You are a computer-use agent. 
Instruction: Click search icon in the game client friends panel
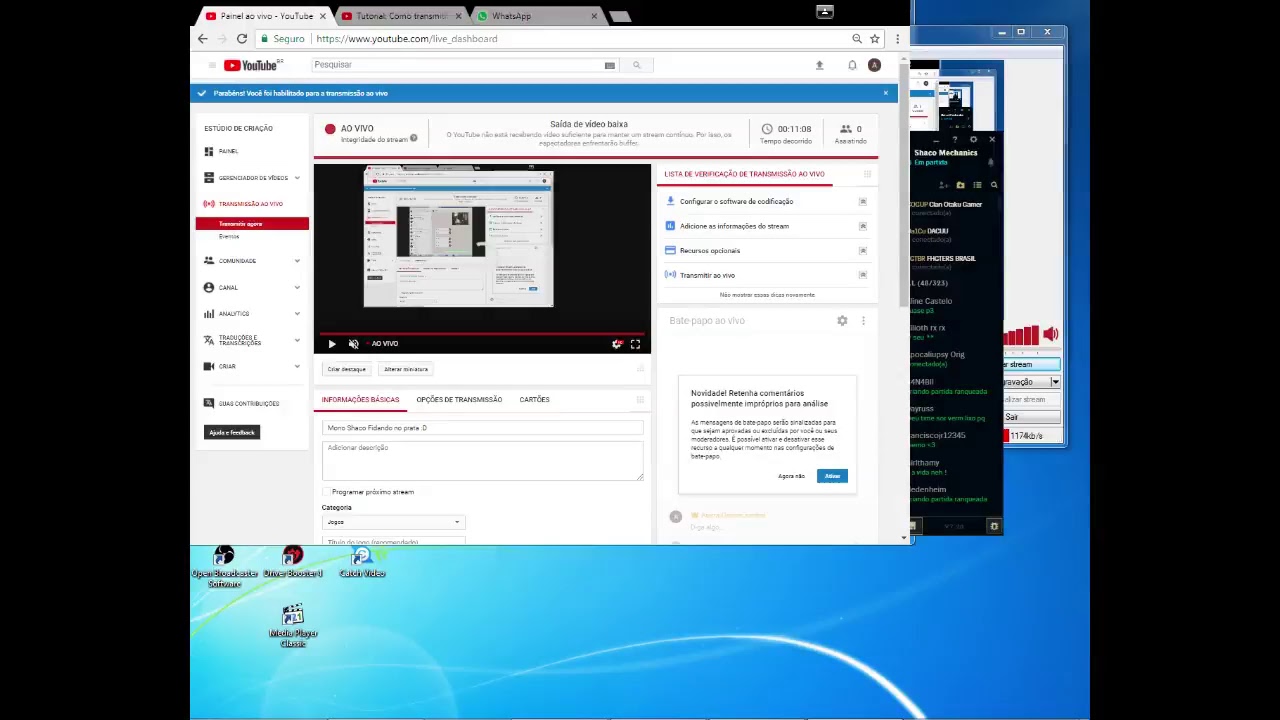[994, 185]
